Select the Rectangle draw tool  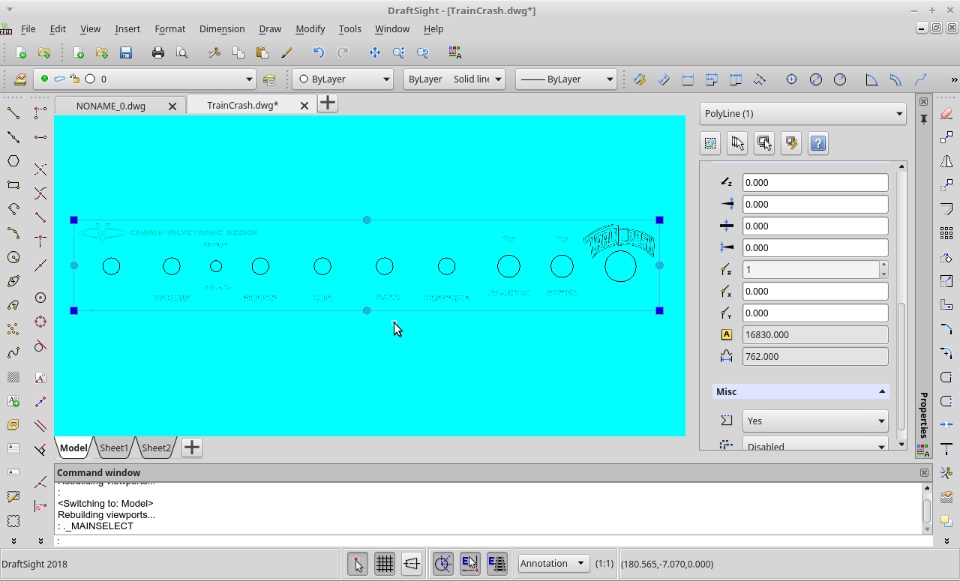coord(13,185)
